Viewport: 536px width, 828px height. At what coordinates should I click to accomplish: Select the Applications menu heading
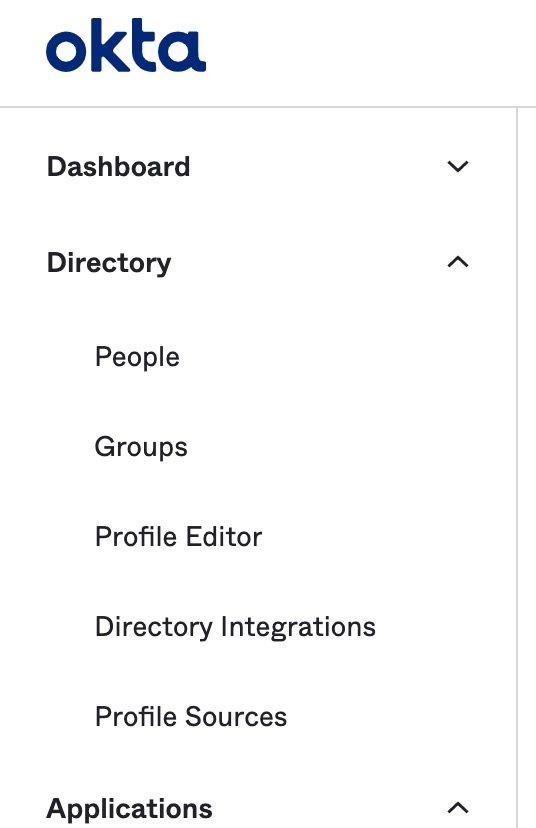pyautogui.click(x=129, y=809)
